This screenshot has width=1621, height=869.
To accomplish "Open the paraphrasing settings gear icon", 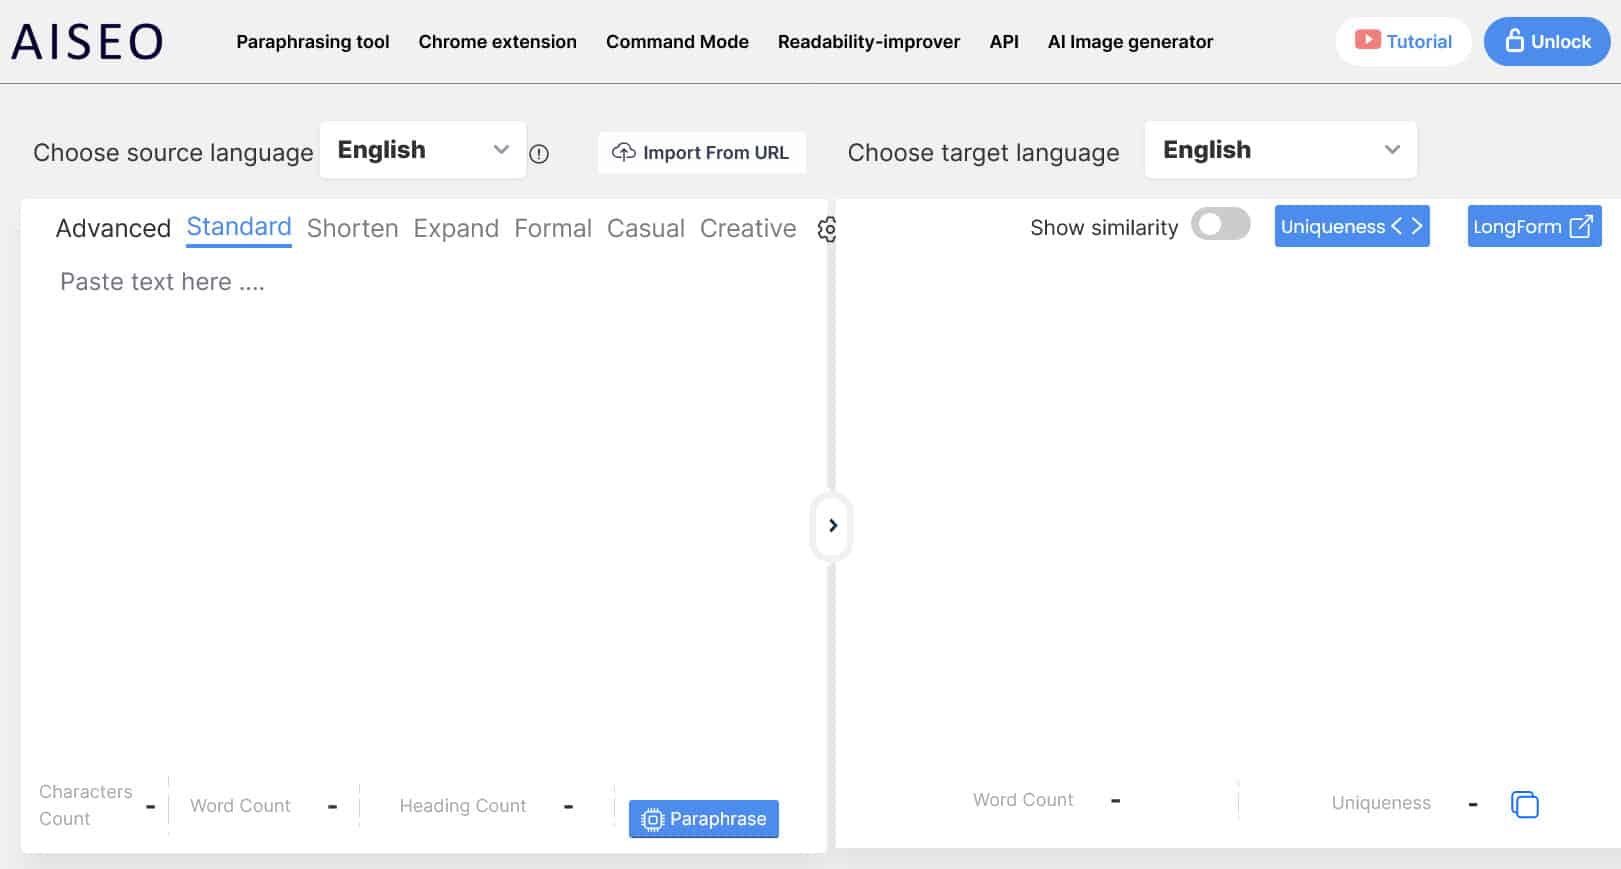I will coord(827,229).
